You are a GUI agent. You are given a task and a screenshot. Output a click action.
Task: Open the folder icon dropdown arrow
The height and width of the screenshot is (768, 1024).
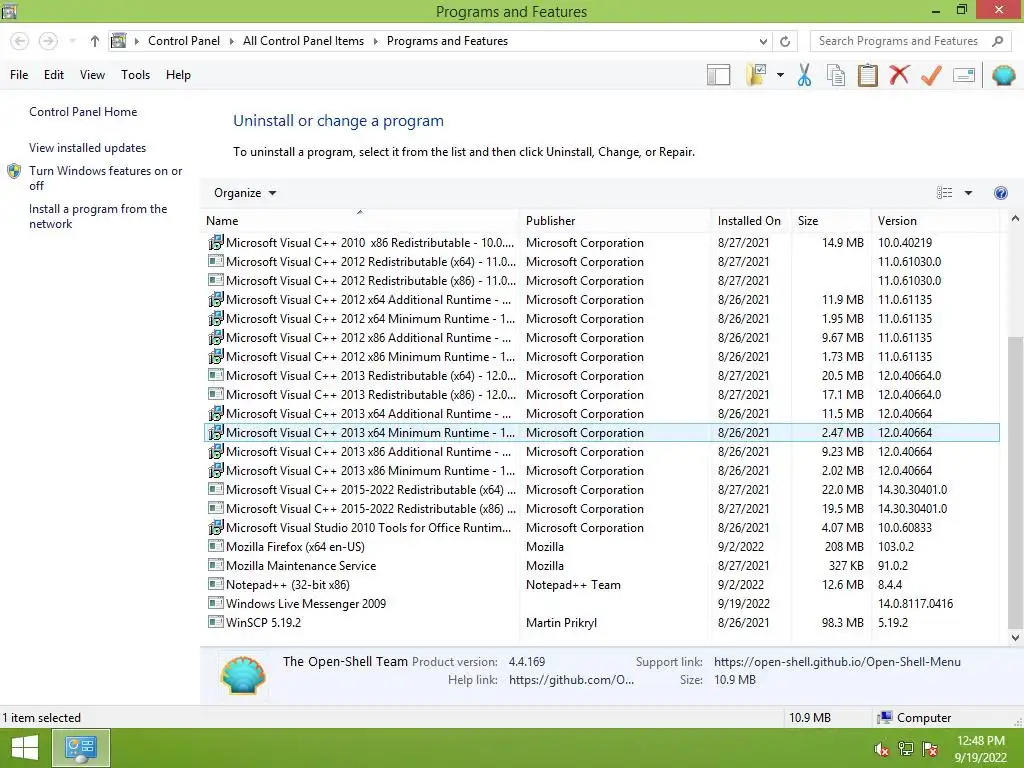coord(780,75)
